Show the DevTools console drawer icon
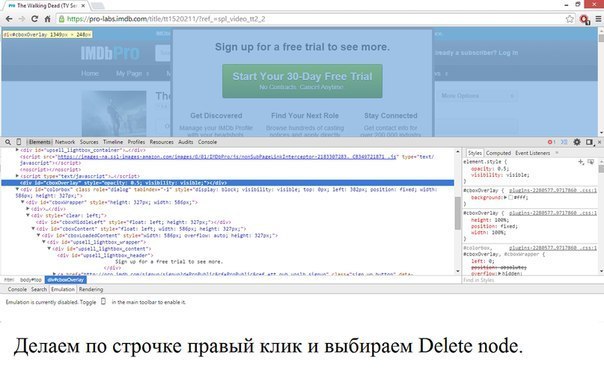Image resolution: width=604 pixels, height=385 pixels. point(564,142)
